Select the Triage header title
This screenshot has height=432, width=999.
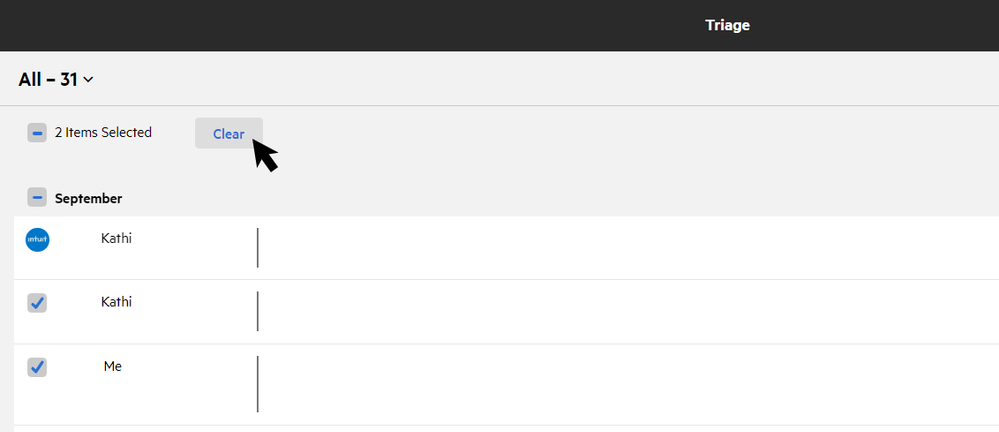[727, 25]
